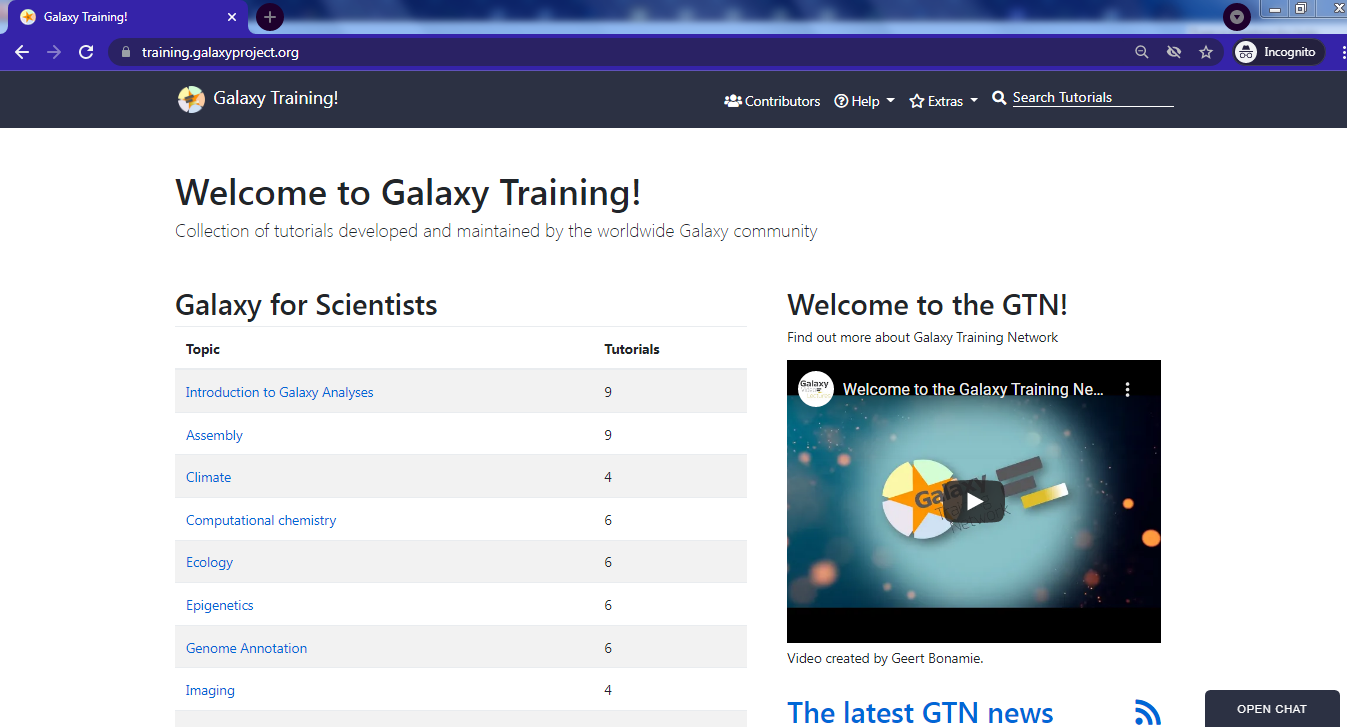Click the Help question mark icon

[x=841, y=101]
